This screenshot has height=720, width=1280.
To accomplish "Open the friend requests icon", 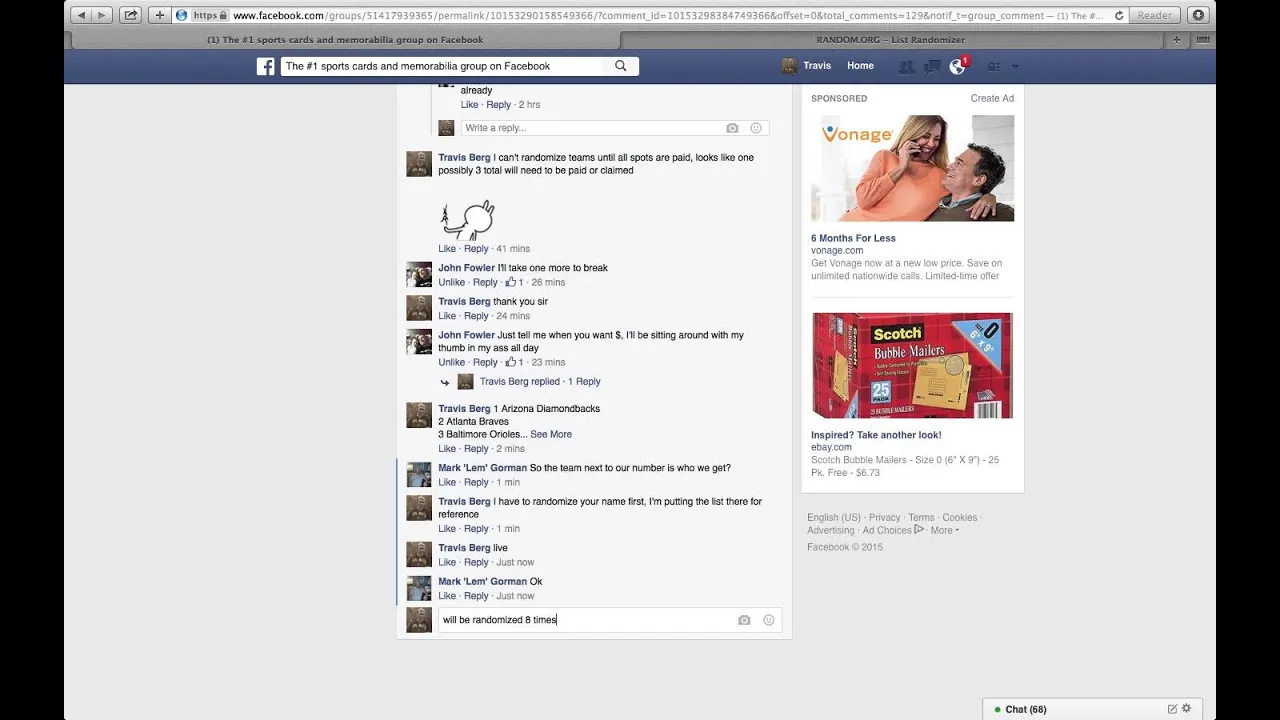I will [906, 66].
